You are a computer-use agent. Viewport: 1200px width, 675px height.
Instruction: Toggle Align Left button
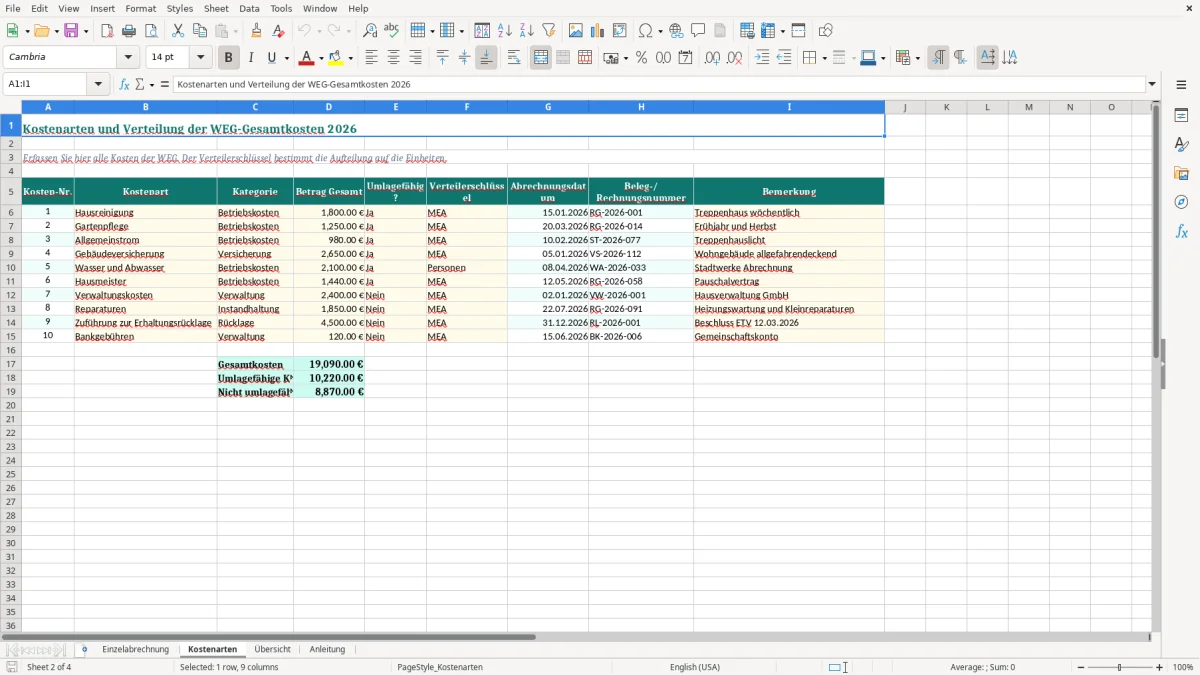point(371,58)
